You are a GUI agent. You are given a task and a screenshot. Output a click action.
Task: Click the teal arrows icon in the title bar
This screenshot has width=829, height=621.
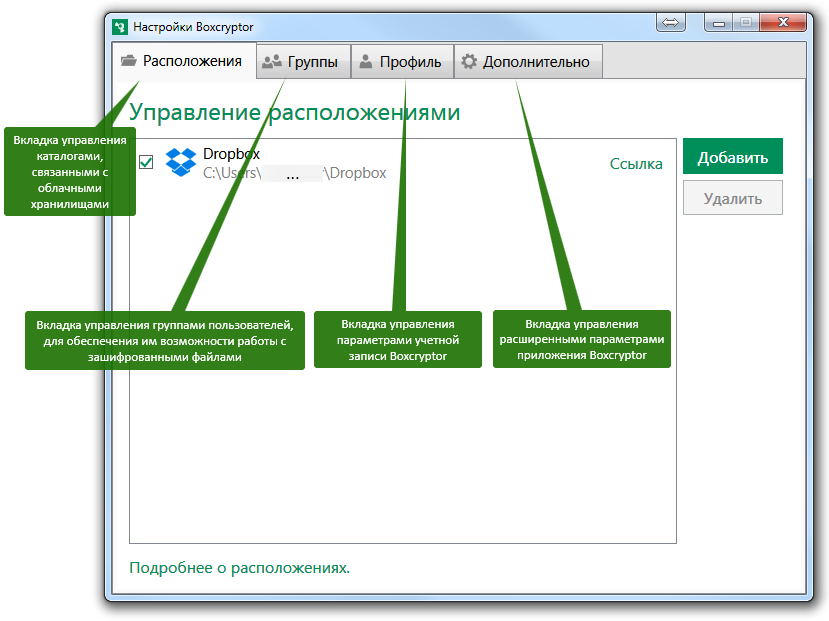670,22
